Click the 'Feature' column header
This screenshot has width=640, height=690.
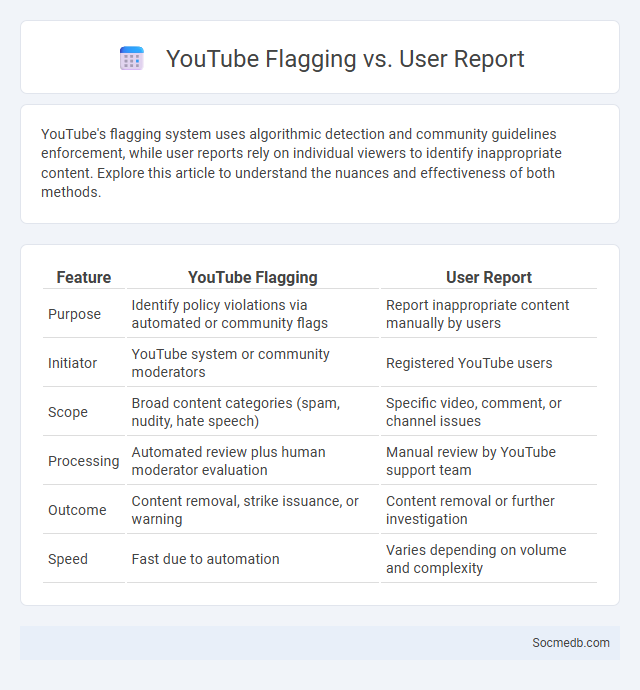click(84, 277)
